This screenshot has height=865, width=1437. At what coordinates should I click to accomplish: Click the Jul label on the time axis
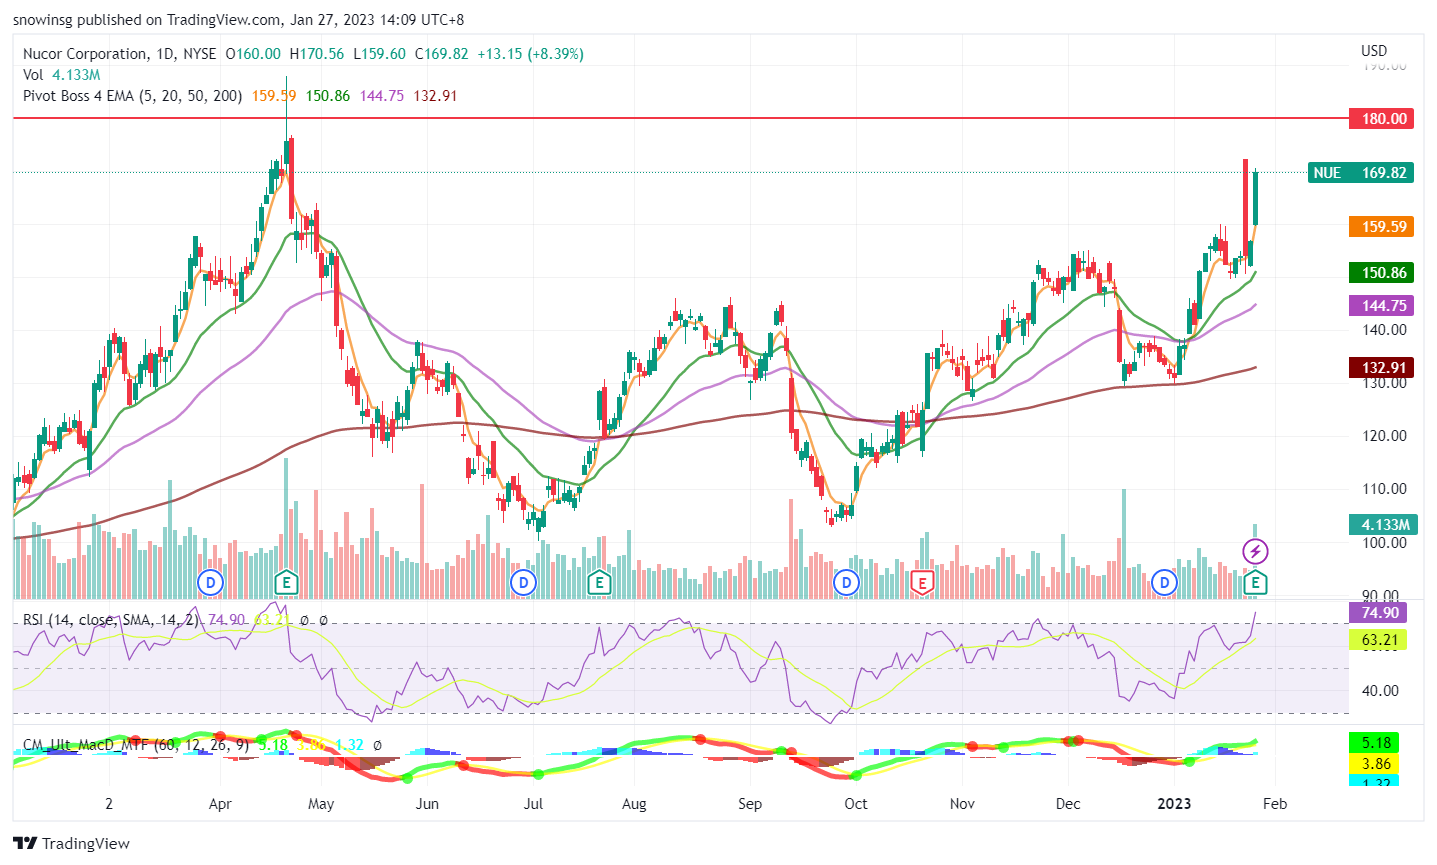coord(533,803)
